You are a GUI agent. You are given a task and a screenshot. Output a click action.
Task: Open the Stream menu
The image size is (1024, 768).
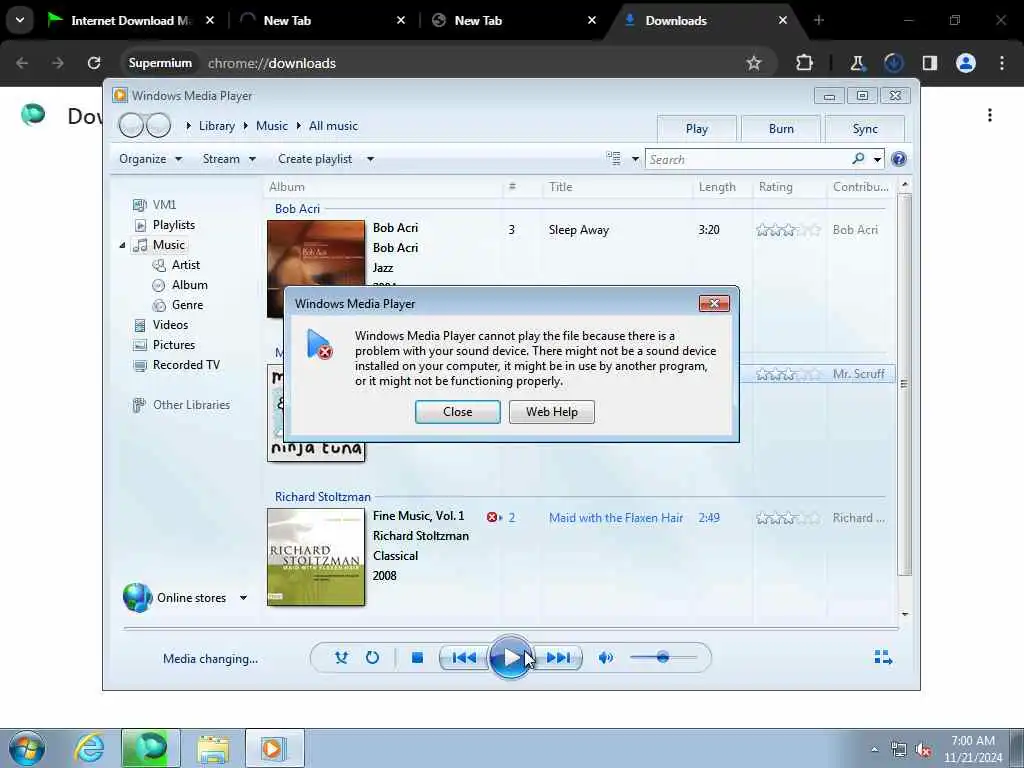pyautogui.click(x=229, y=159)
